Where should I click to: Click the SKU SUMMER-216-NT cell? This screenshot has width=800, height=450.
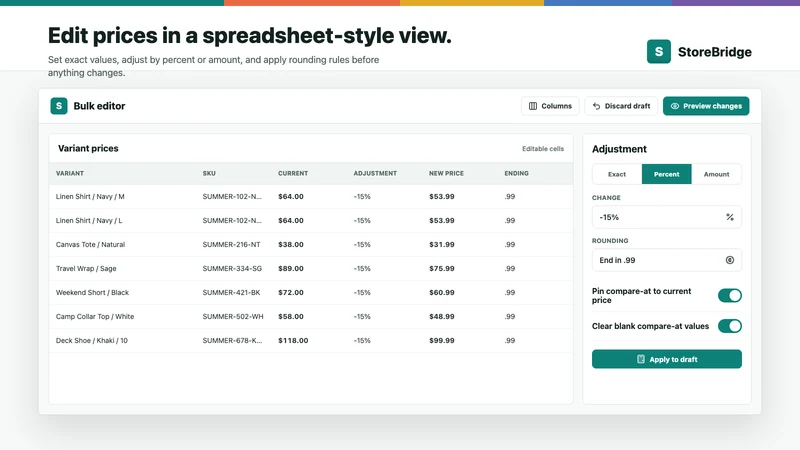[x=231, y=244]
